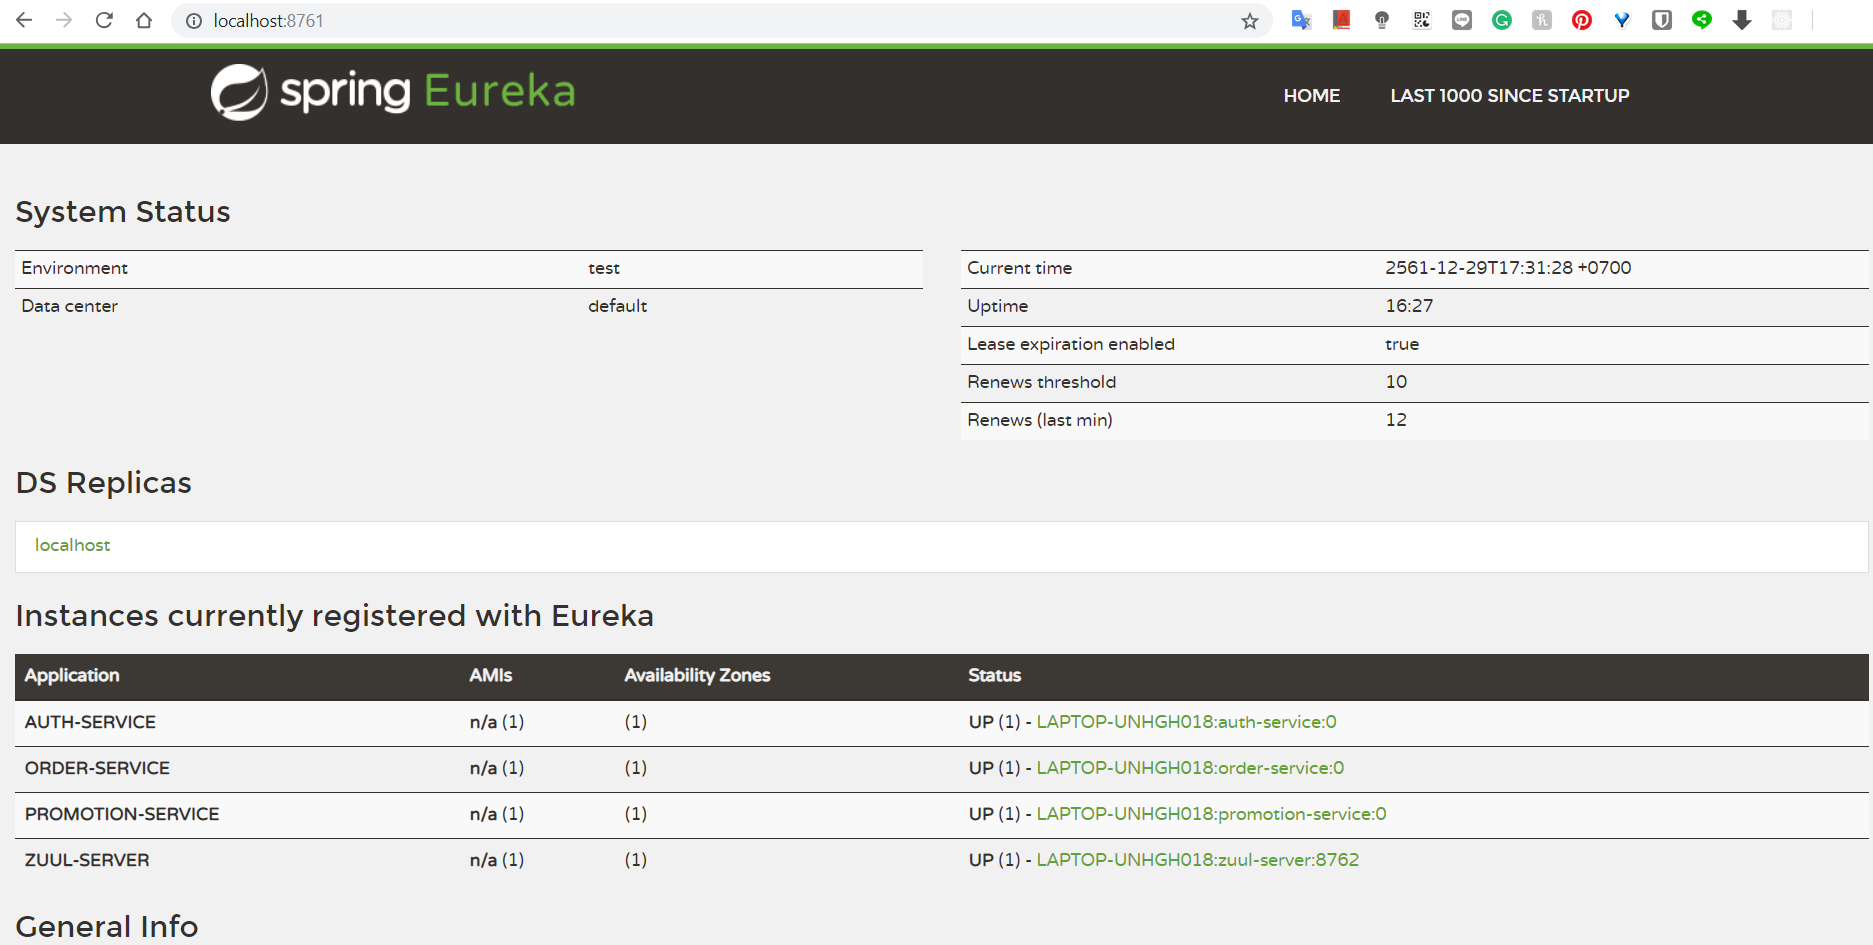This screenshot has width=1873, height=945.
Task: Open the download arrow extension
Action: pos(1742,20)
